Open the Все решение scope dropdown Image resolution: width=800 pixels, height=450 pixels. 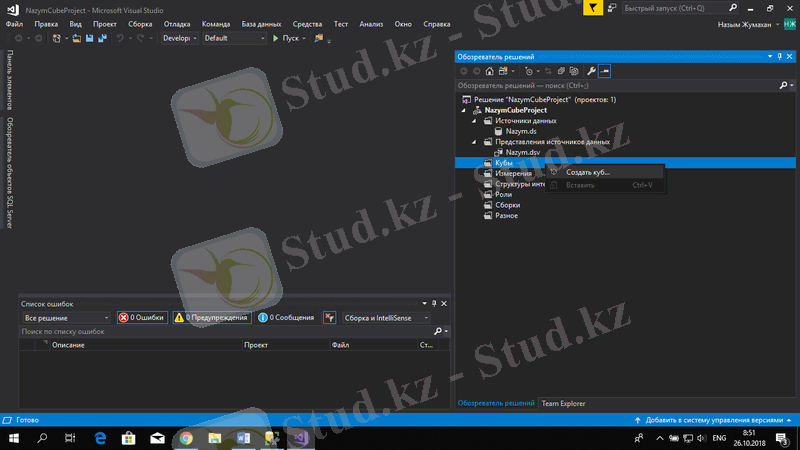[65, 318]
